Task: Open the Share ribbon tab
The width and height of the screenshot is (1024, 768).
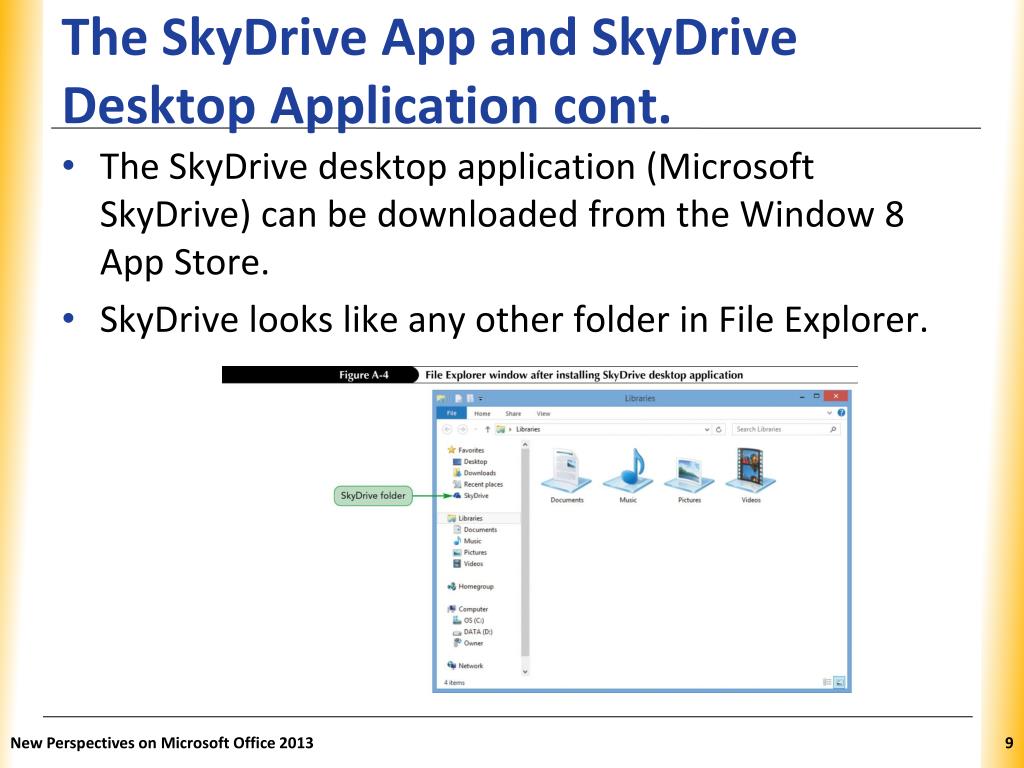Action: click(513, 413)
